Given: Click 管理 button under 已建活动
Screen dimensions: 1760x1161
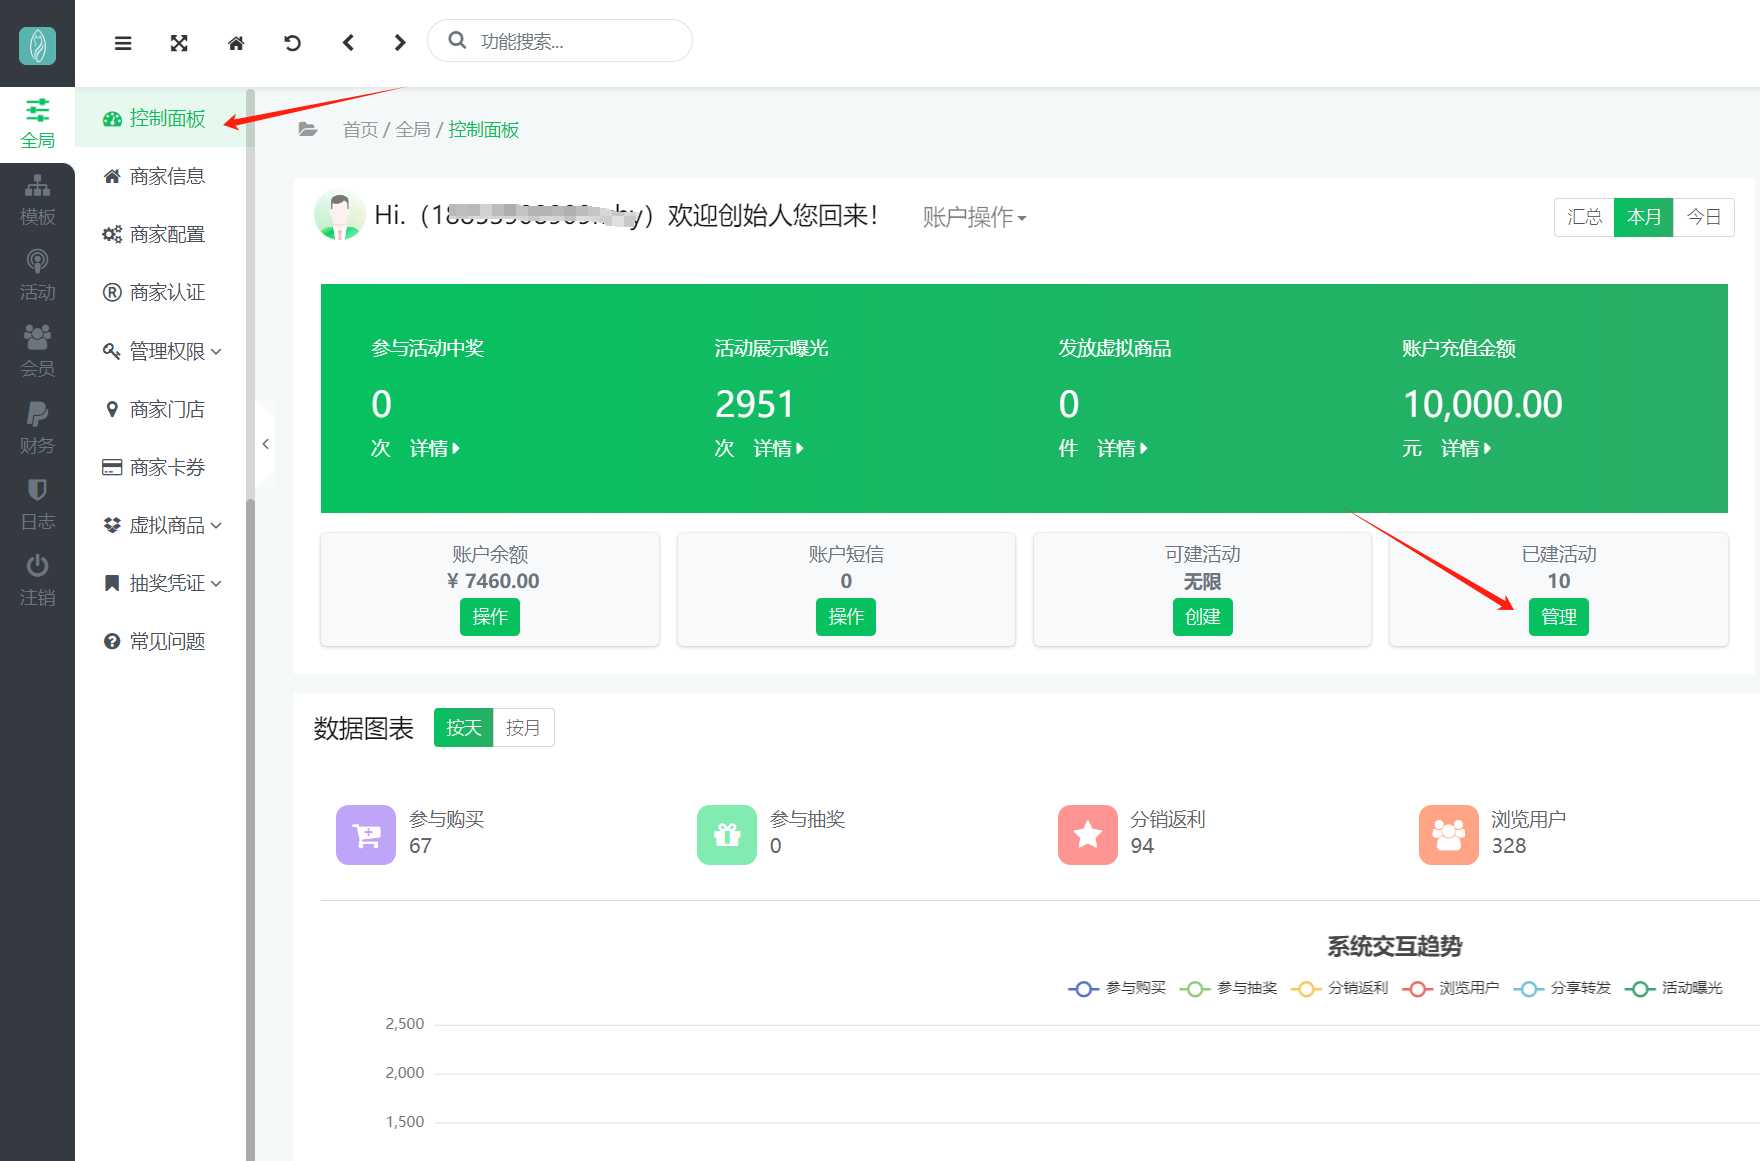Looking at the screenshot, I should click(x=1559, y=617).
